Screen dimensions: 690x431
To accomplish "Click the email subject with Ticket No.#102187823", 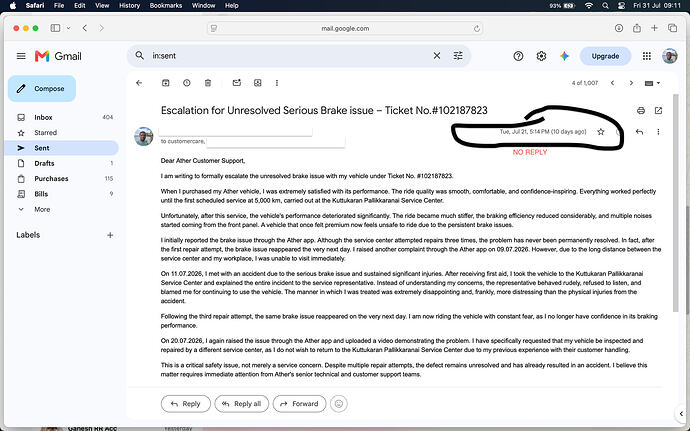I will (324, 111).
